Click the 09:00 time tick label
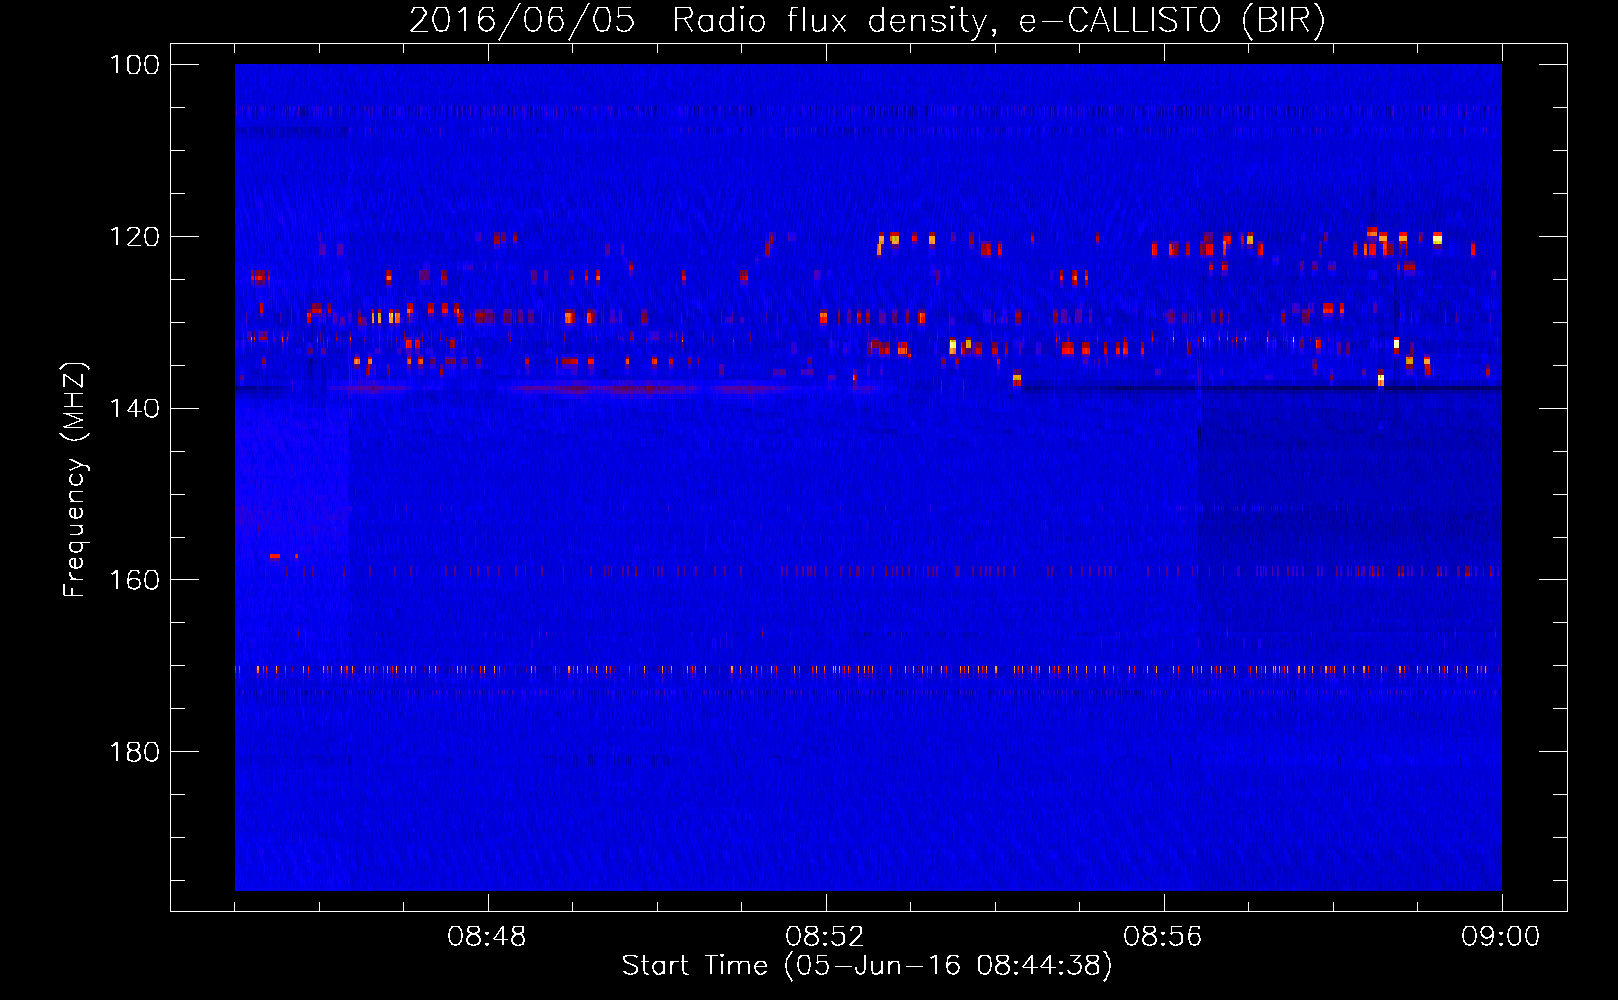1618x1000 pixels. coord(1501,937)
